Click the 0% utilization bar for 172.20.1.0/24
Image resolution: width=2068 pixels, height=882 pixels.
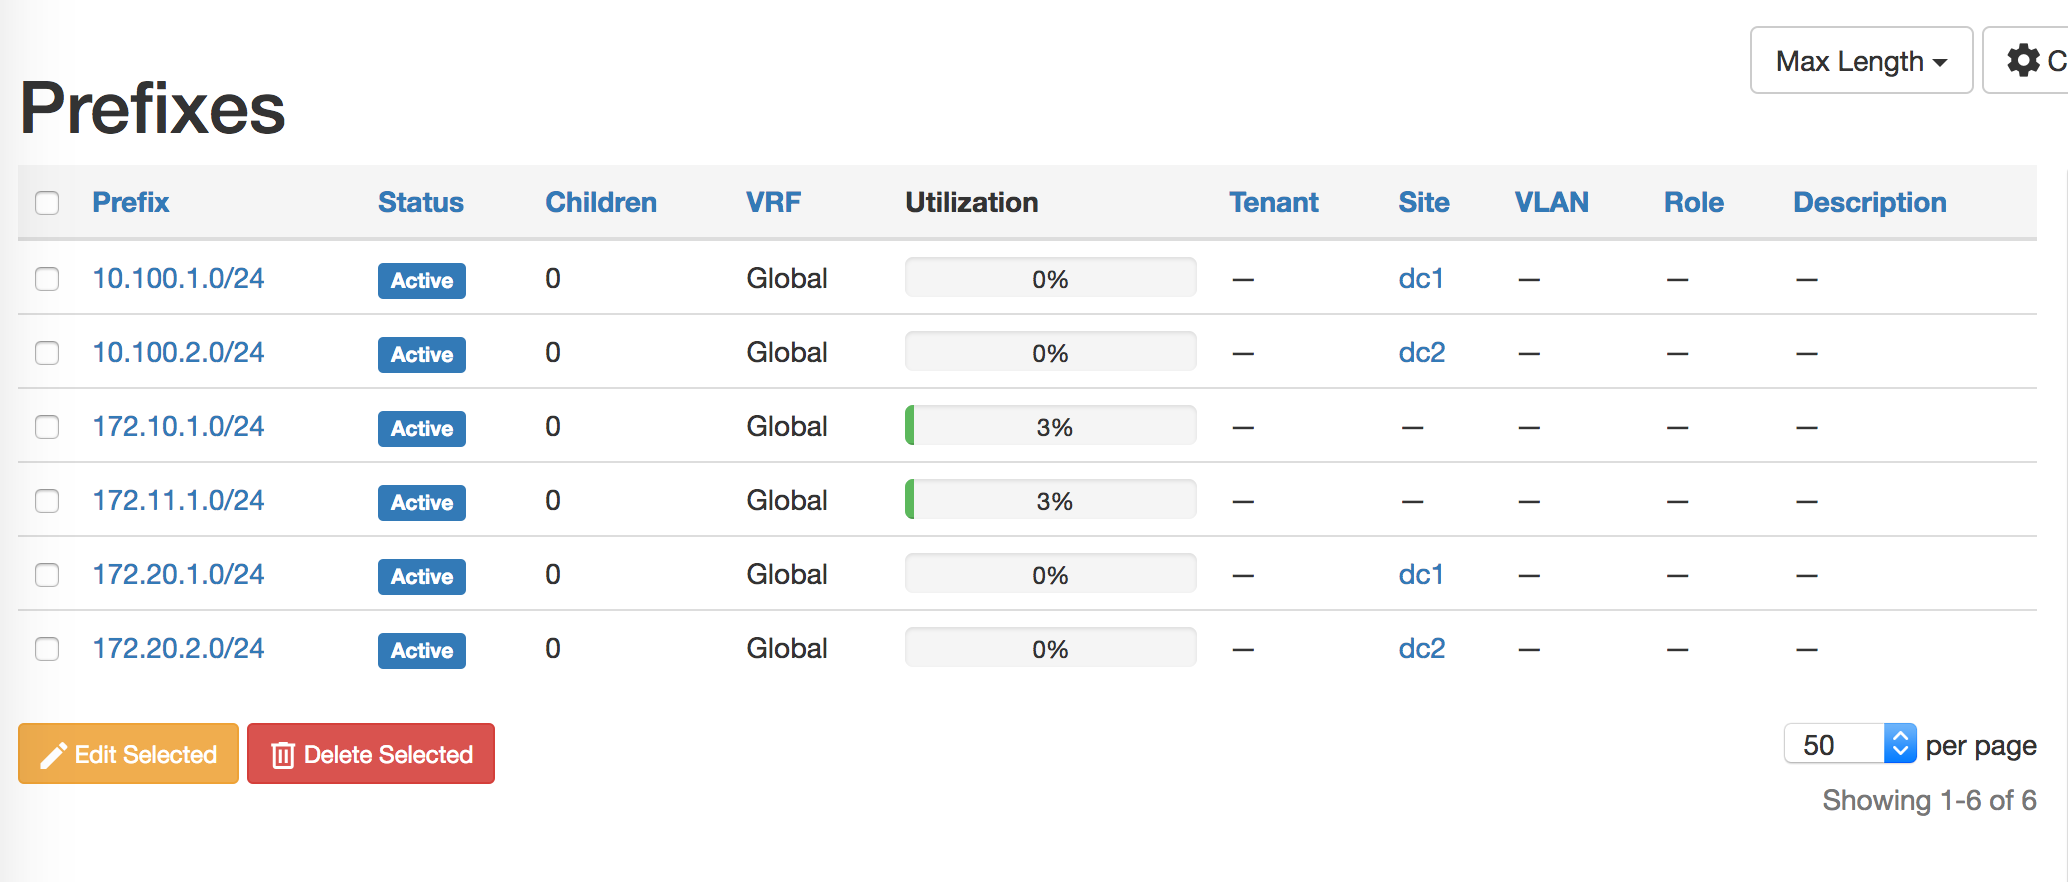click(x=1051, y=574)
